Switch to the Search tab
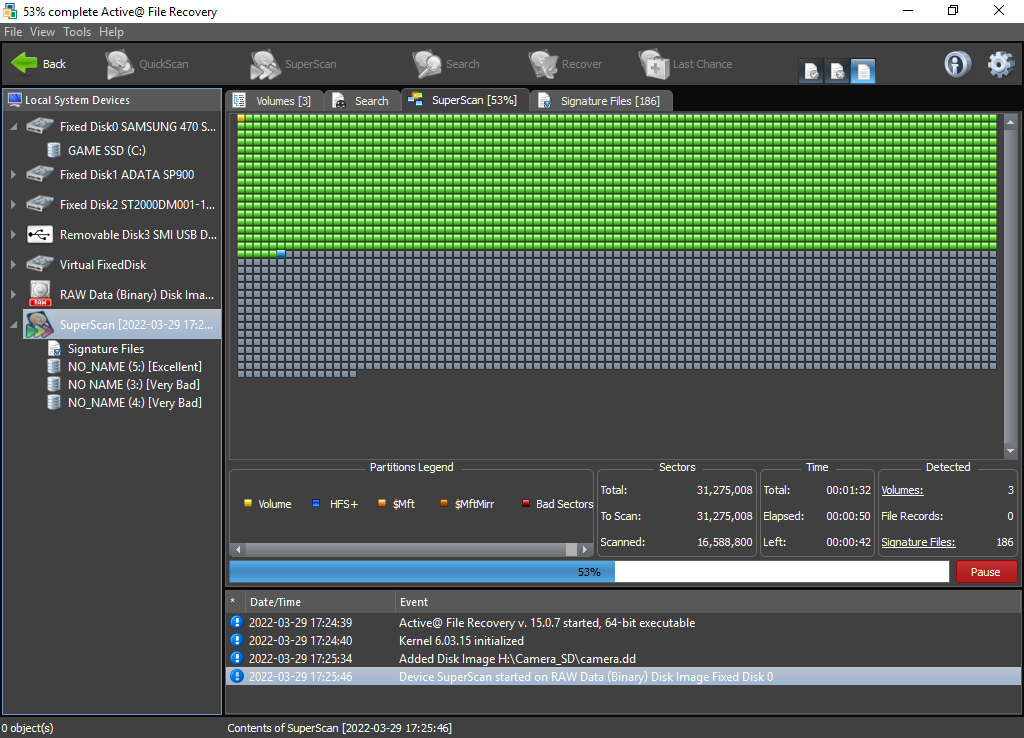This screenshot has height=738, width=1024. 362,101
